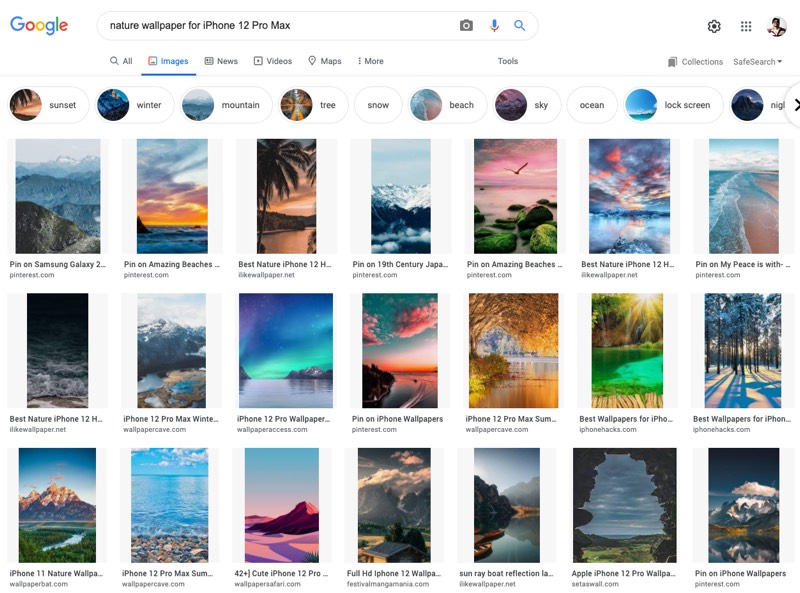The width and height of the screenshot is (800, 593).
Task: Select the Images tab
Action: click(x=168, y=61)
